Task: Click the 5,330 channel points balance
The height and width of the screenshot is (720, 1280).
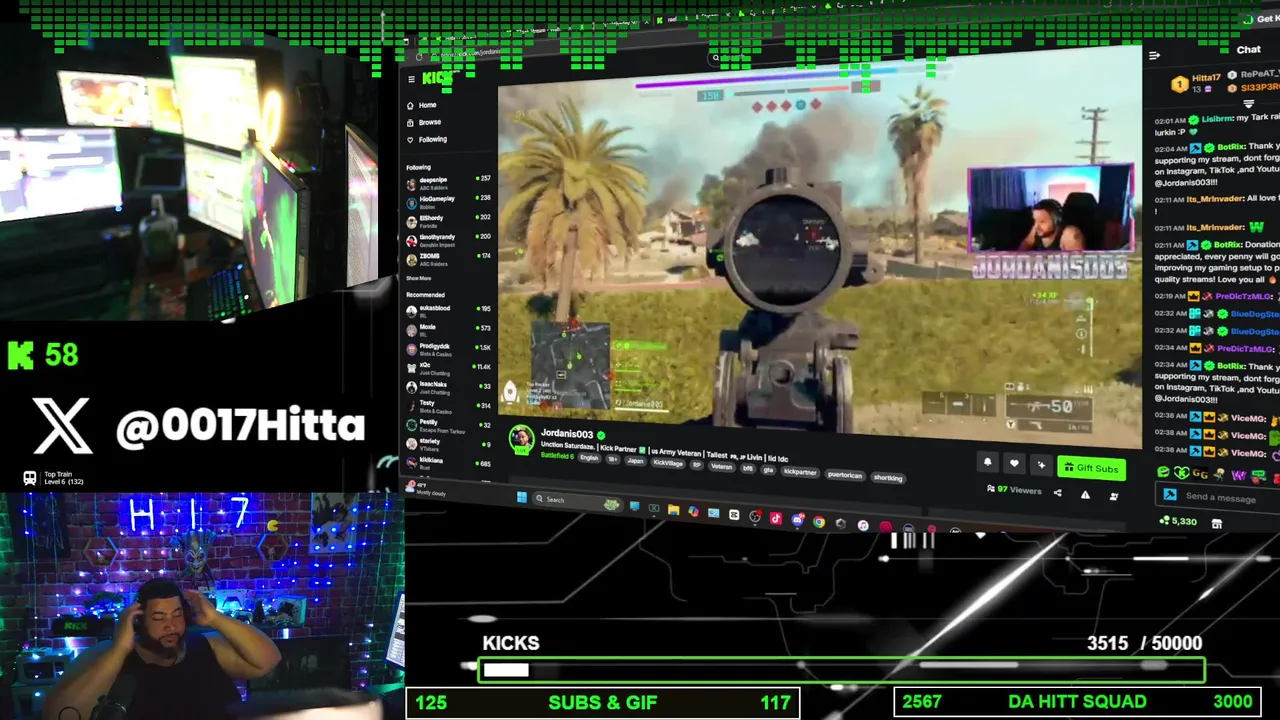Action: coord(1178,521)
